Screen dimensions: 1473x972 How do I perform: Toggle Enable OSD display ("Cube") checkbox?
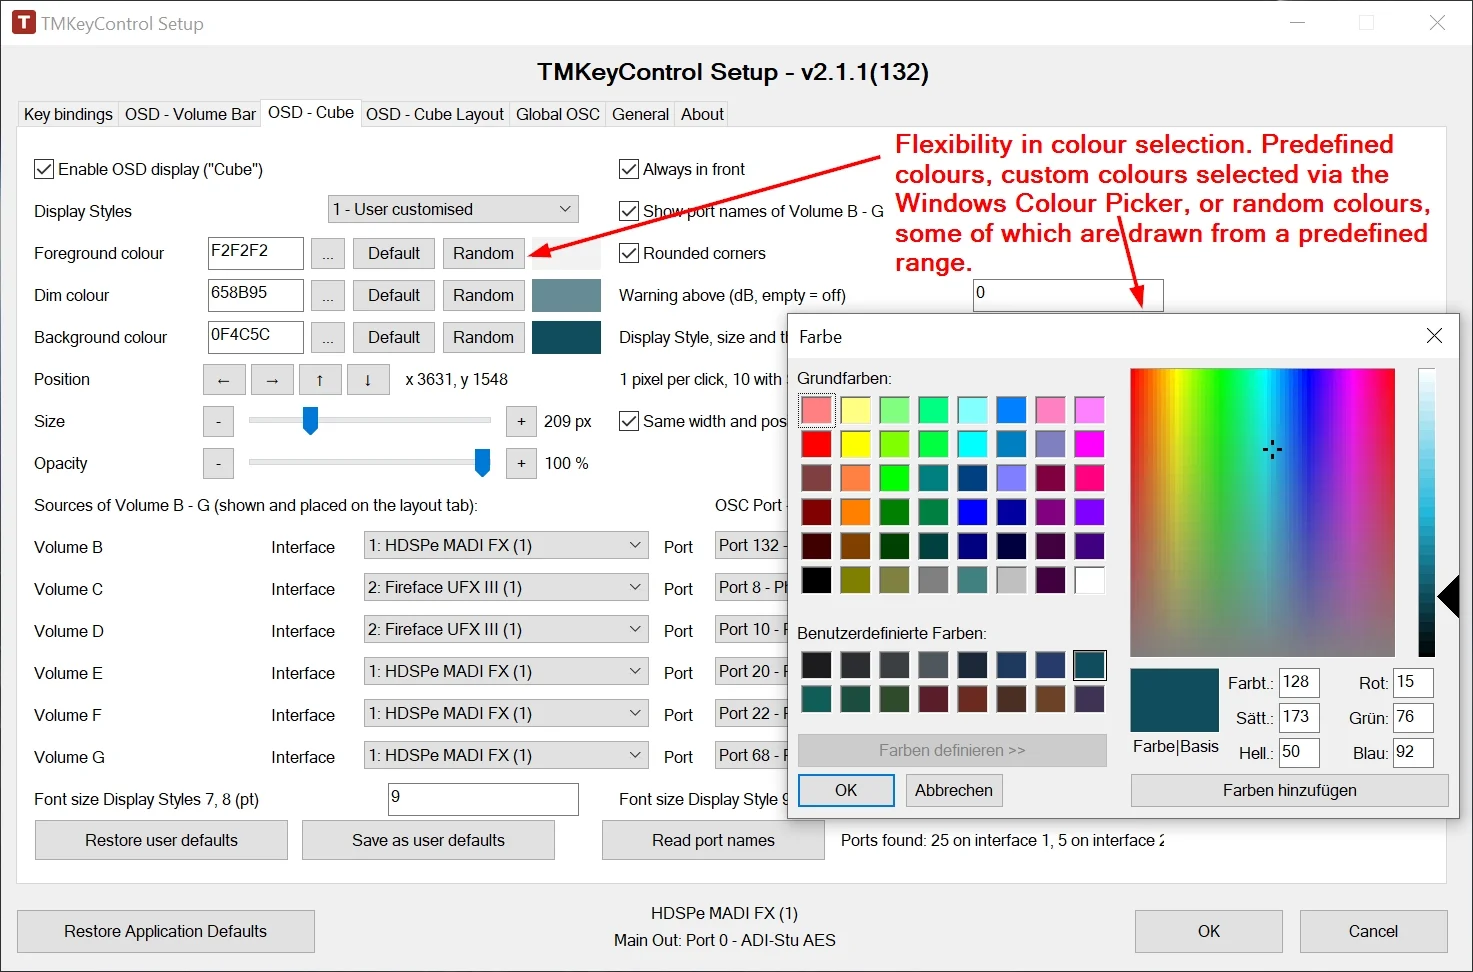tap(44, 169)
